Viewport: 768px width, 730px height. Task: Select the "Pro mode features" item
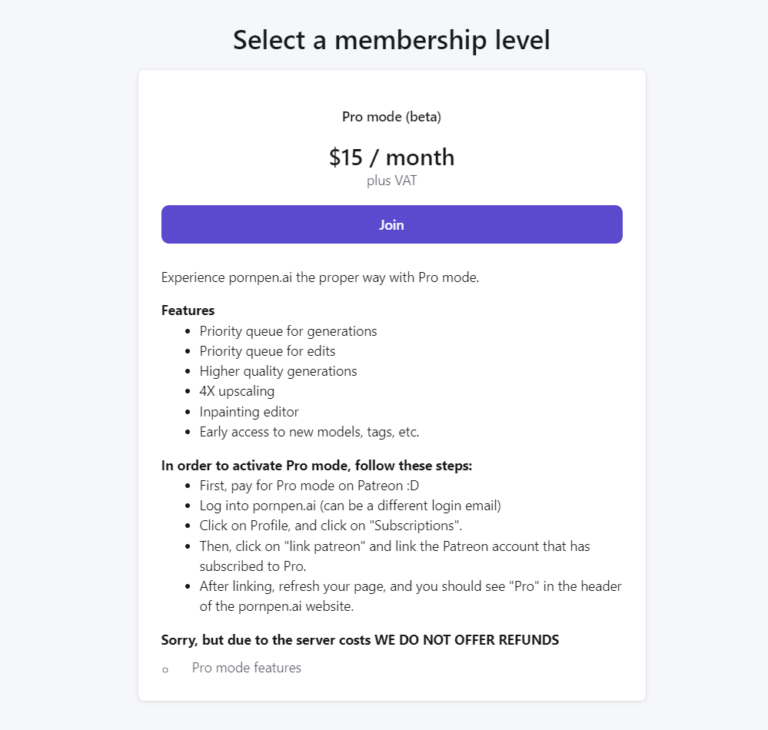(x=246, y=668)
